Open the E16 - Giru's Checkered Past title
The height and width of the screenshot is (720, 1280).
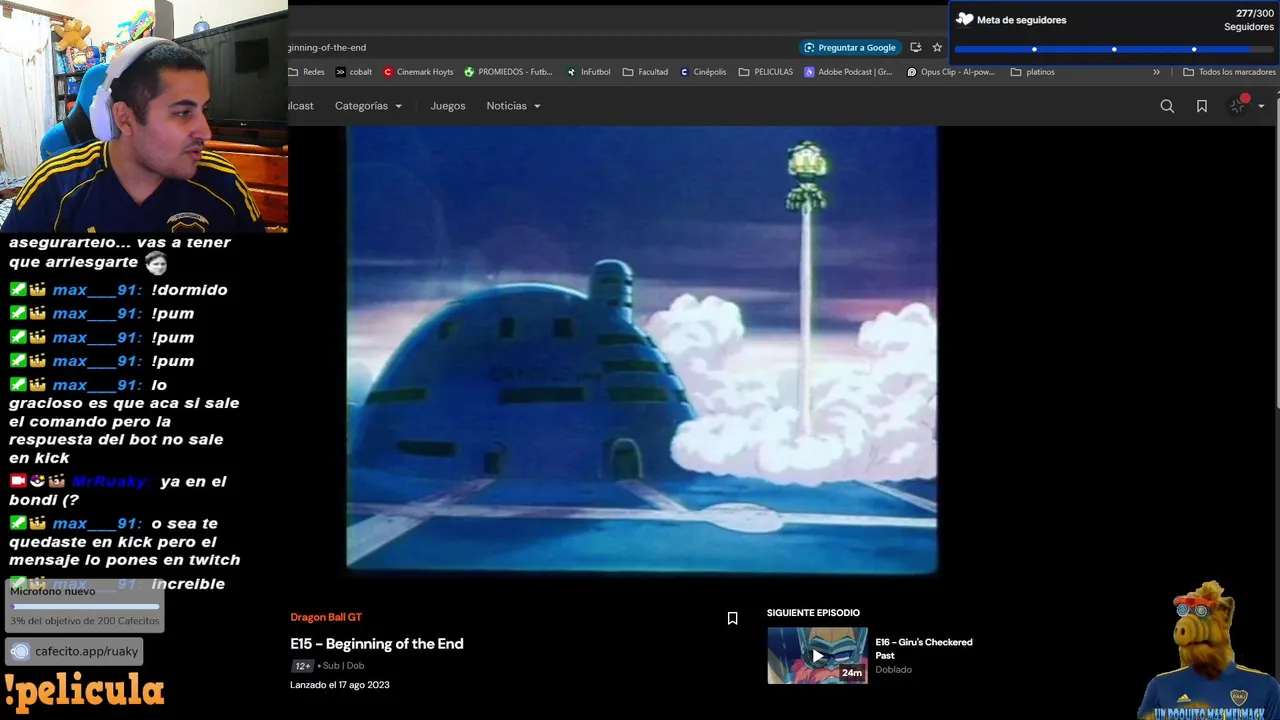coord(924,649)
